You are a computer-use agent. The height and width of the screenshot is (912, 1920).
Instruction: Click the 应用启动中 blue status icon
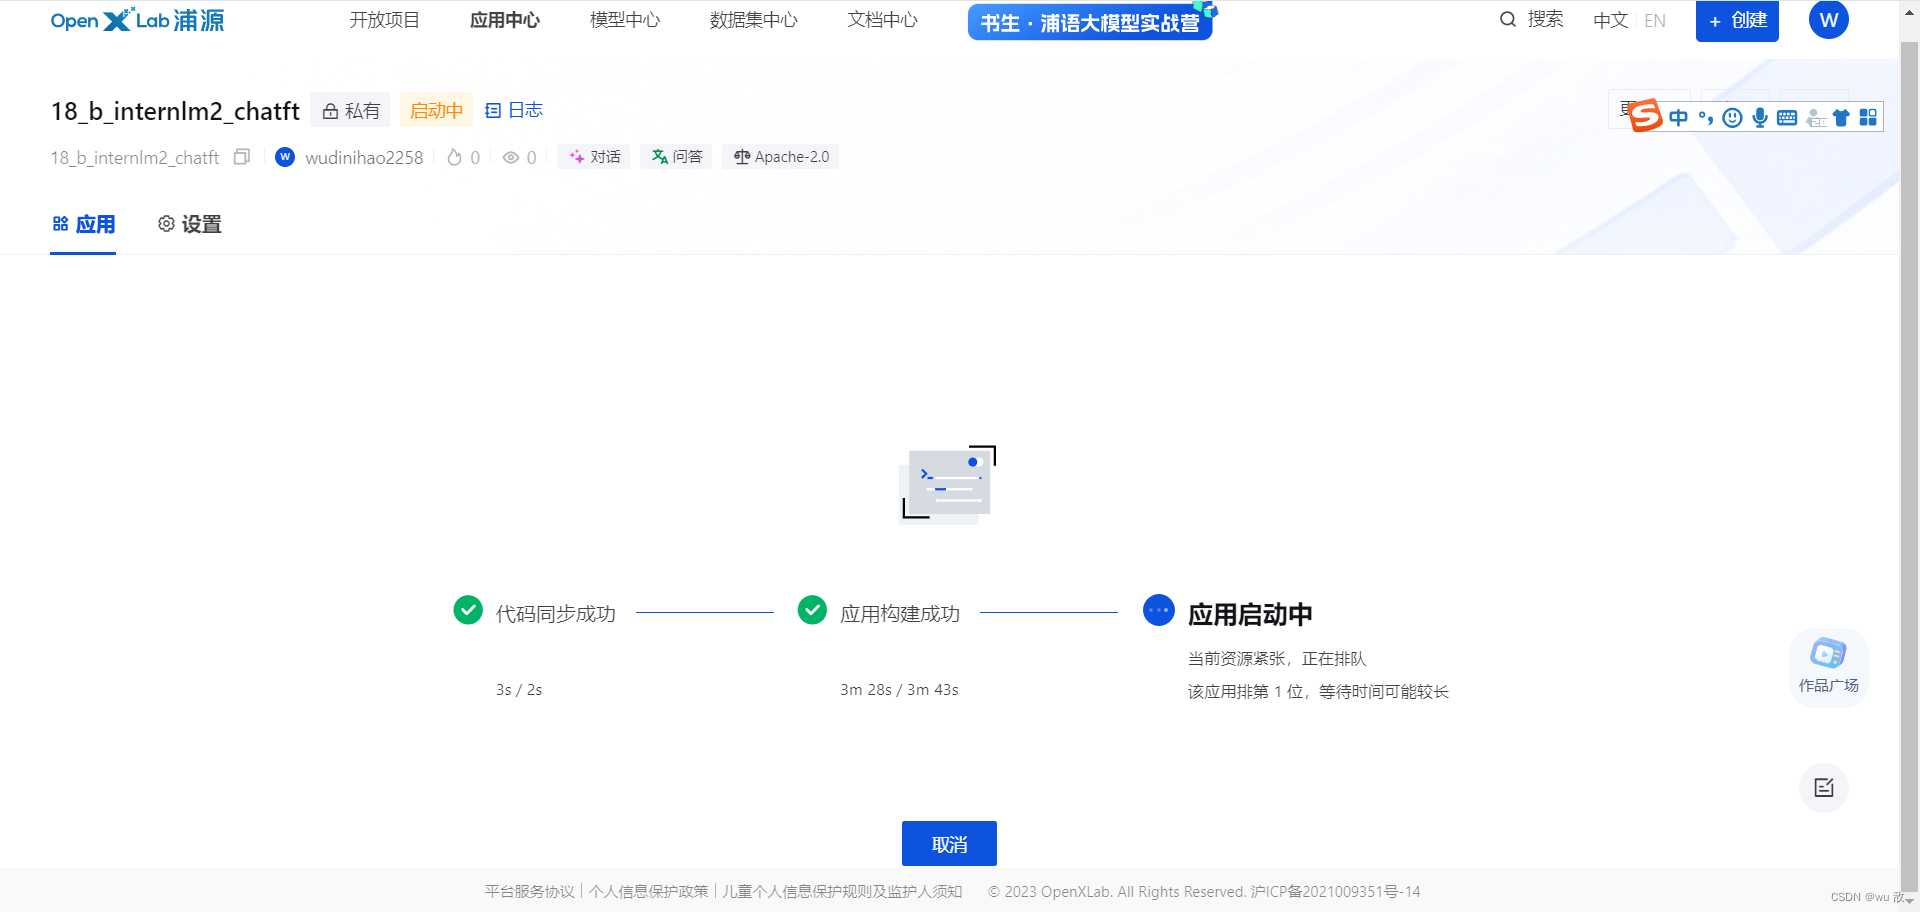pyautogui.click(x=1159, y=610)
